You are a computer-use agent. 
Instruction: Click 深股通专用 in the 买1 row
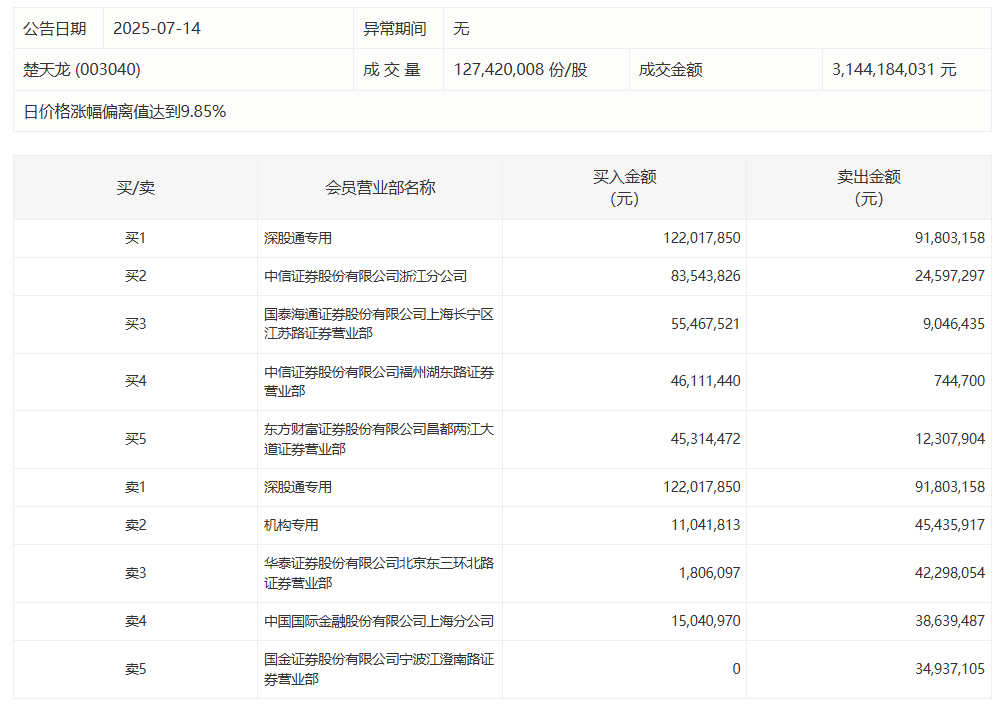(298, 238)
